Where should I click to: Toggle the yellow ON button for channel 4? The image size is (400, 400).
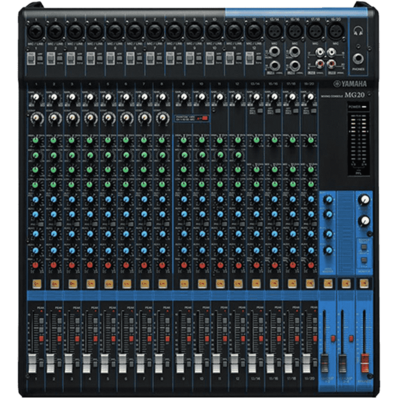click(91, 284)
